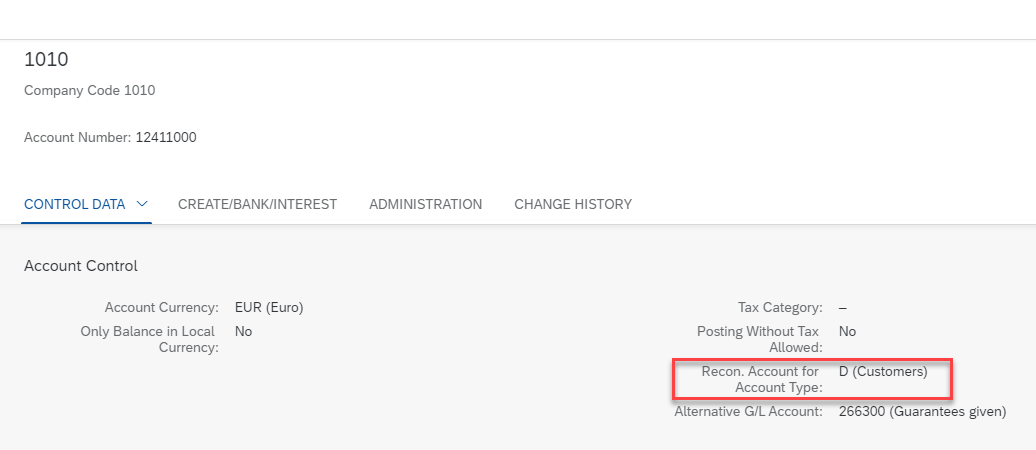
Task: Open the Control Data tab
Action: [x=75, y=204]
